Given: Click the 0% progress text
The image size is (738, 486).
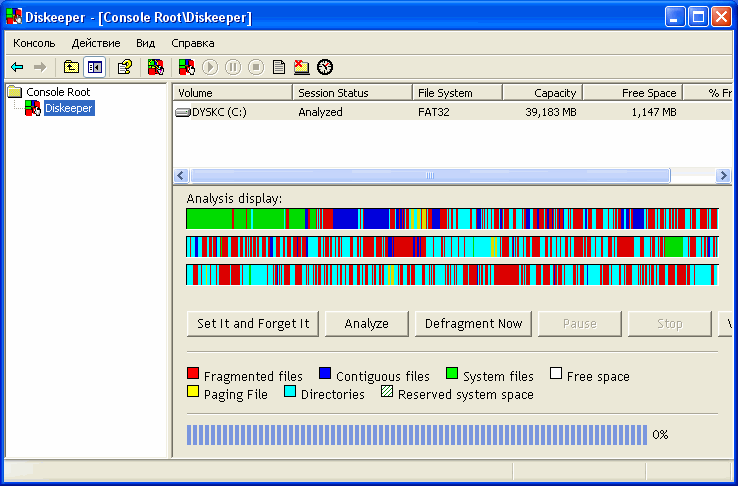Looking at the screenshot, I should click(660, 435).
